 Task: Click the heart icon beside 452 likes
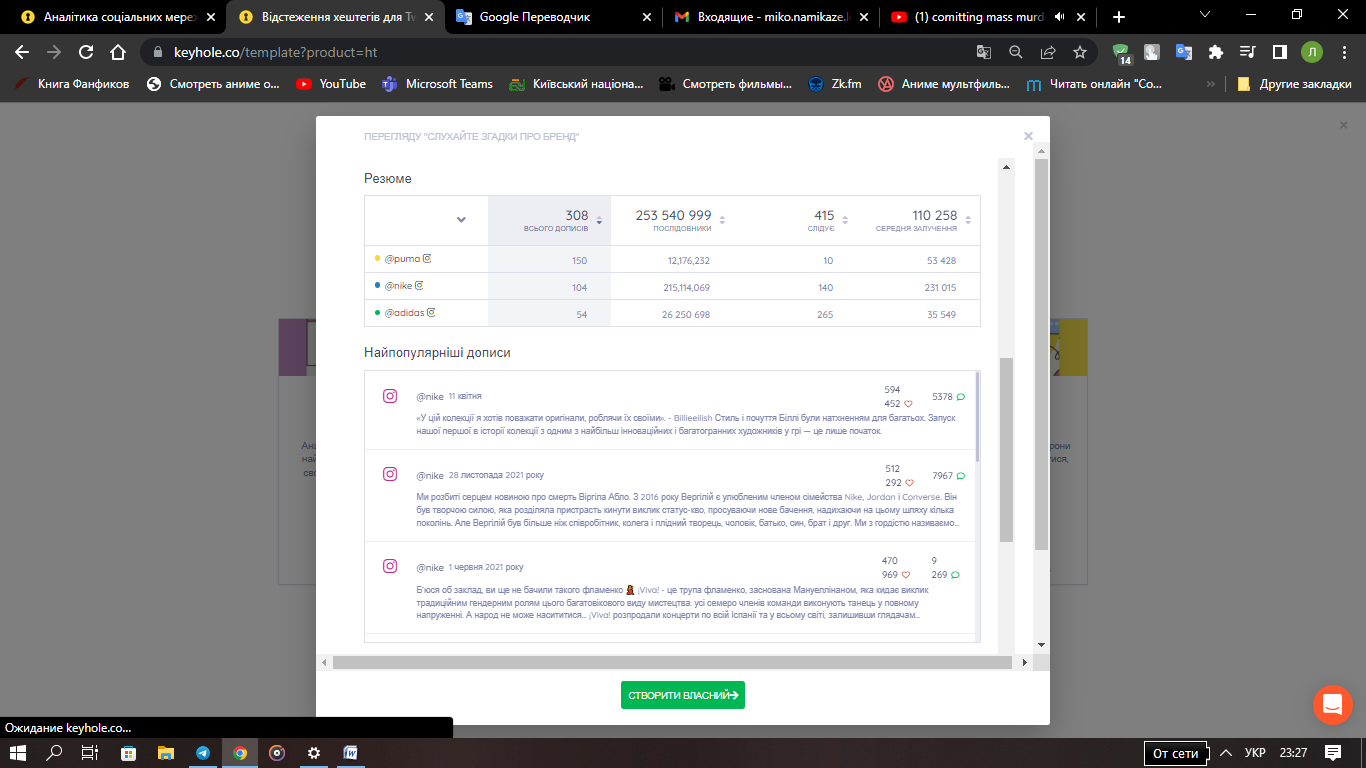(x=909, y=404)
